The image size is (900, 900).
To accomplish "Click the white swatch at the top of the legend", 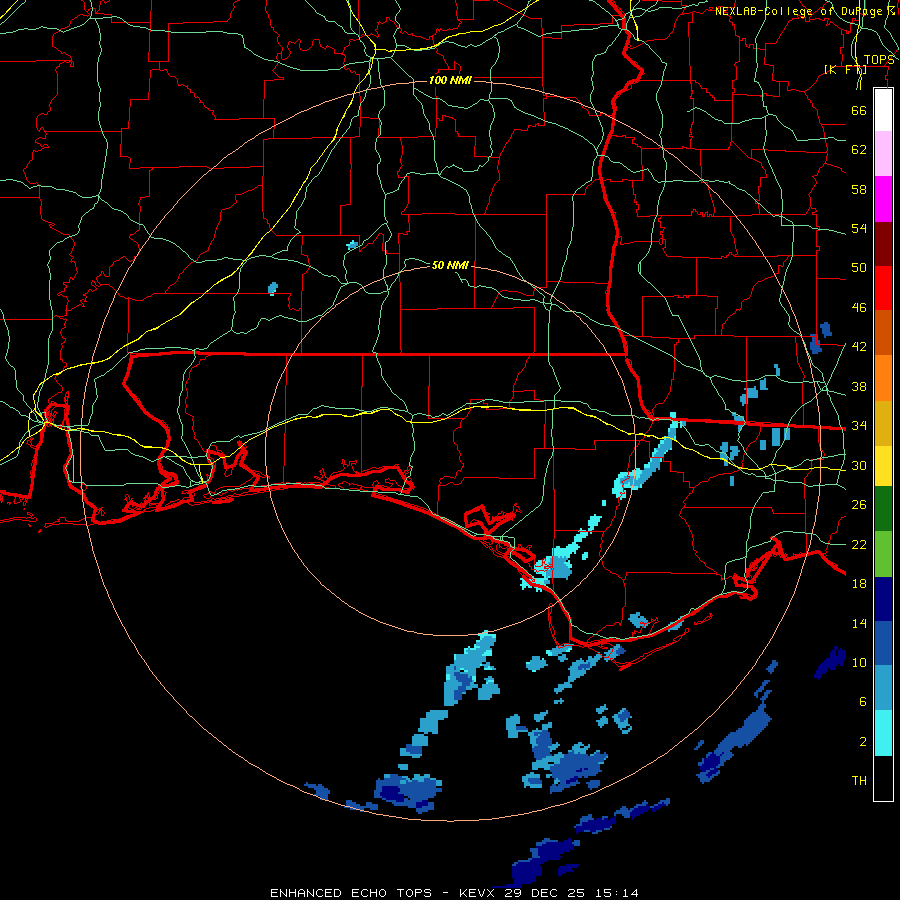I will [x=883, y=110].
